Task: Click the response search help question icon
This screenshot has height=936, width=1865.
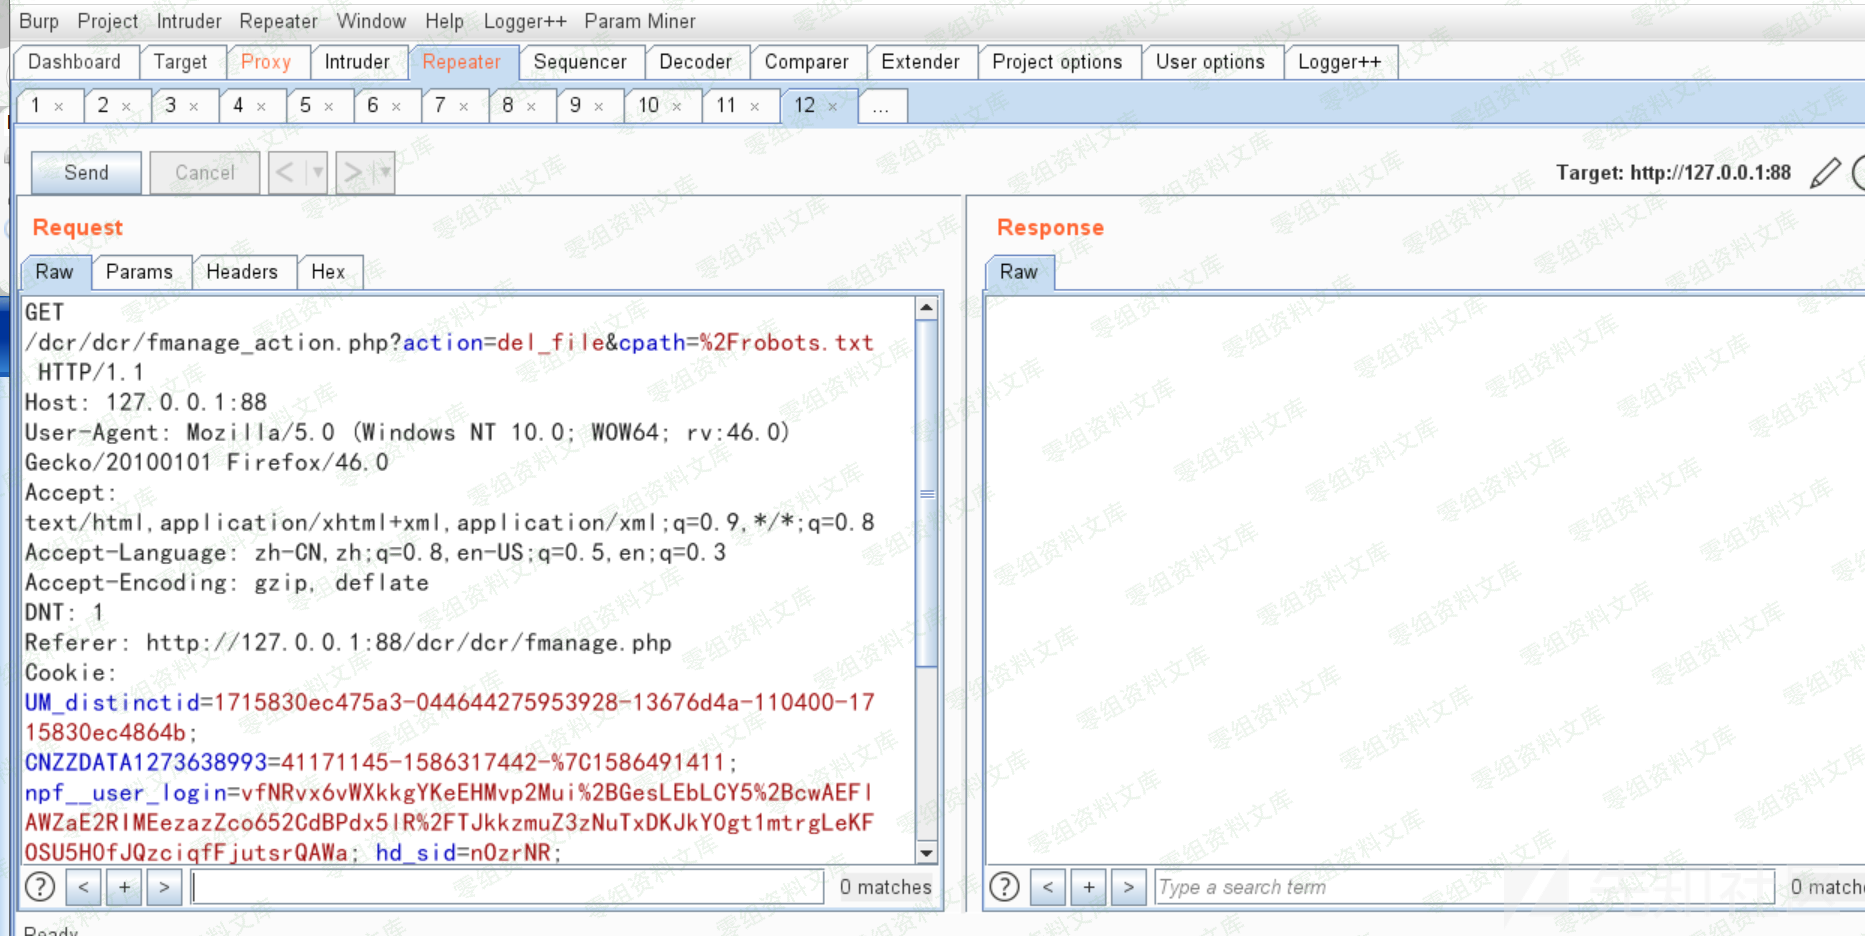Action: point(1004,887)
